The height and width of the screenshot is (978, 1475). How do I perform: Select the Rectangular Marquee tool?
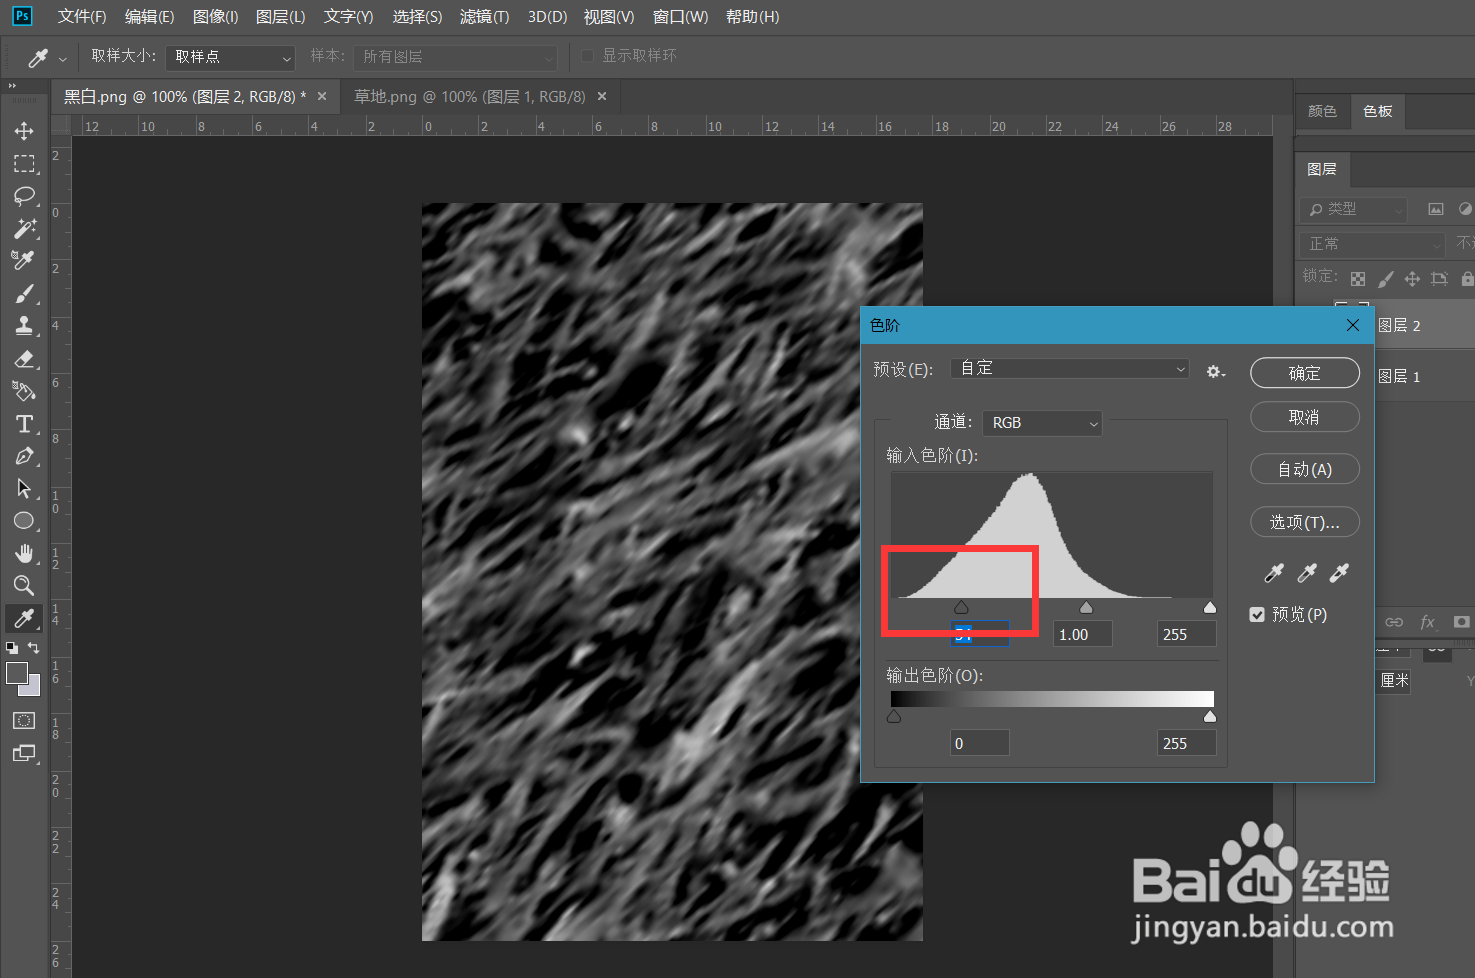coord(24,164)
